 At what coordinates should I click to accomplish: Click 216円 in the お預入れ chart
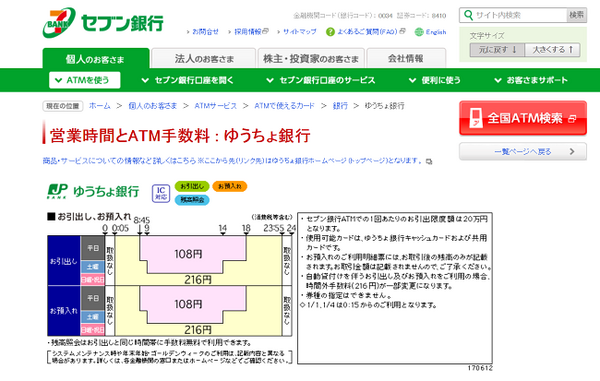coord(197,330)
